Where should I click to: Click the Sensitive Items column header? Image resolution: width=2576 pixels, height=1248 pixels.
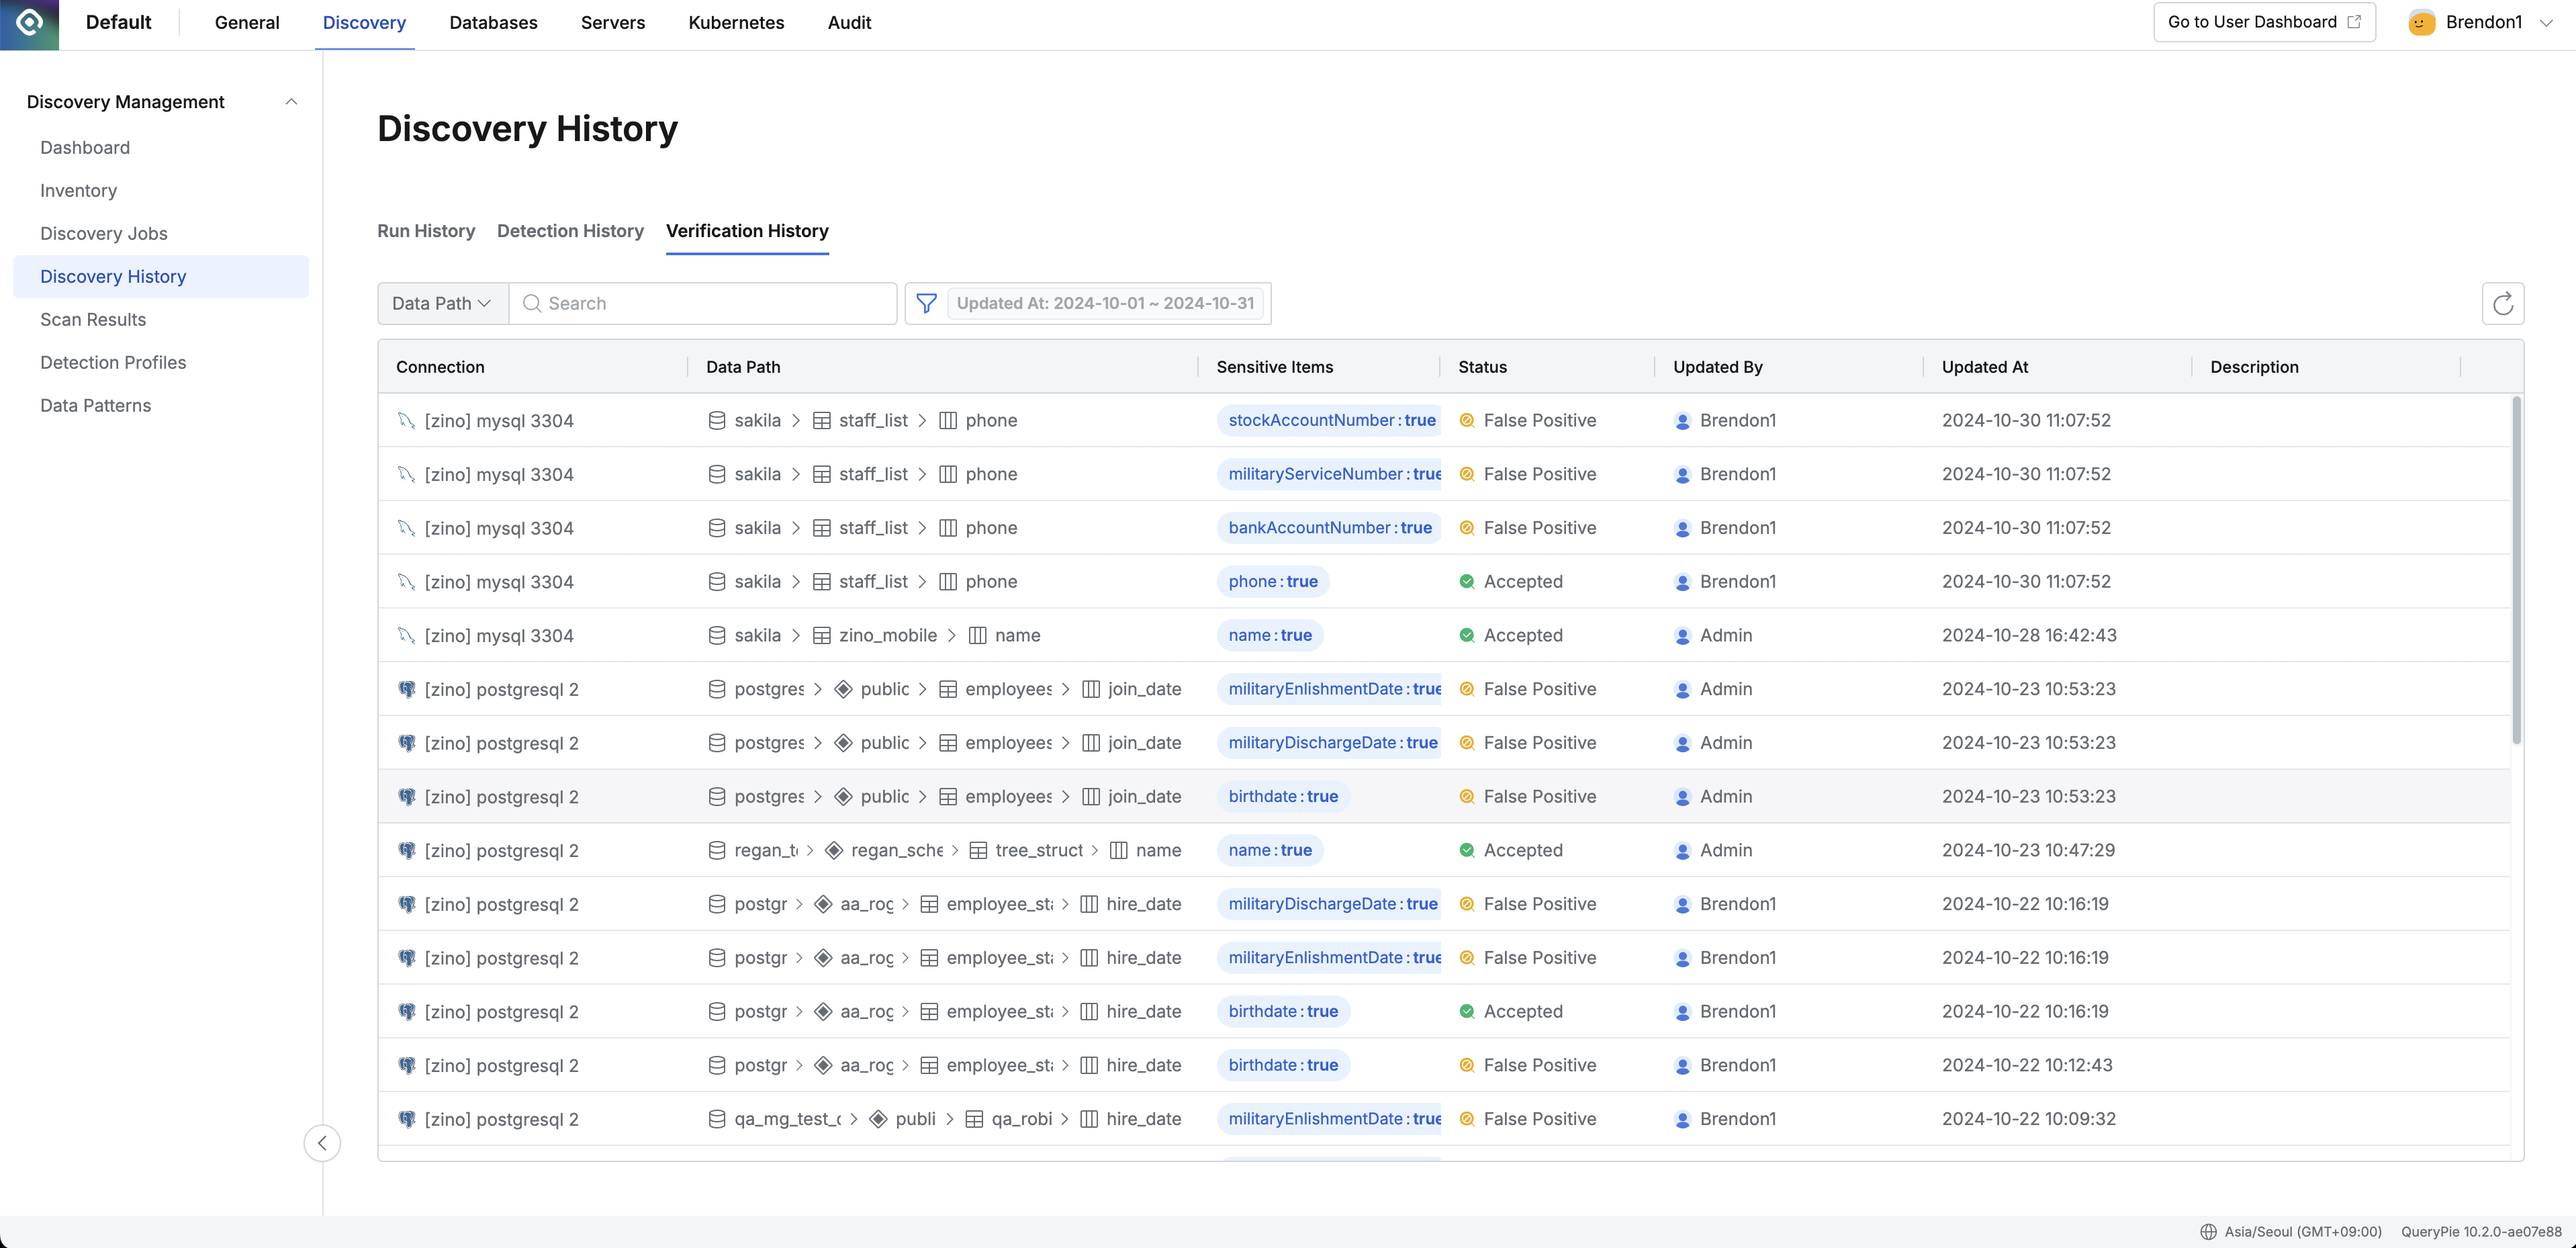(1275, 367)
